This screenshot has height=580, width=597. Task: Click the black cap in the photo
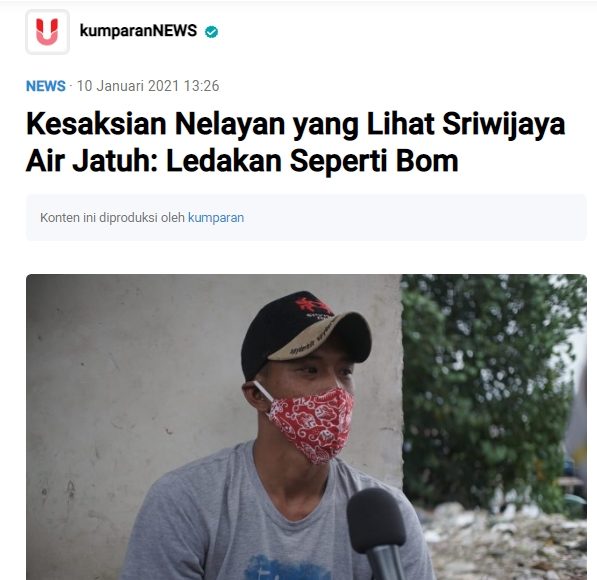[x=305, y=333]
